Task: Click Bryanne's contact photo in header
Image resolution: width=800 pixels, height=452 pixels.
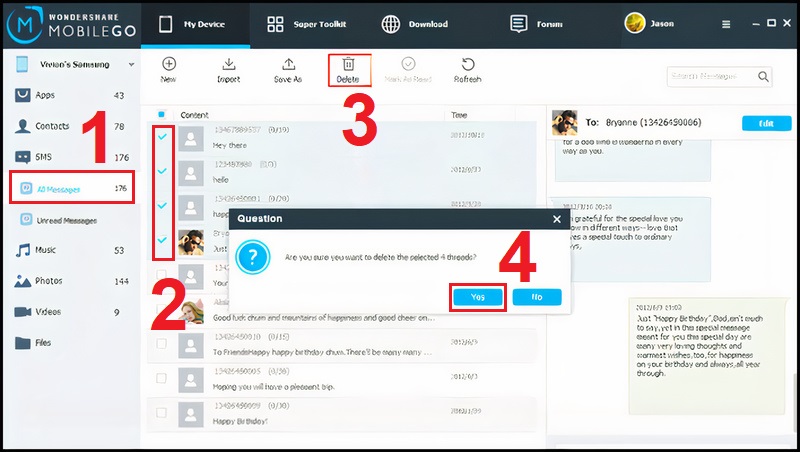Action: (x=565, y=123)
